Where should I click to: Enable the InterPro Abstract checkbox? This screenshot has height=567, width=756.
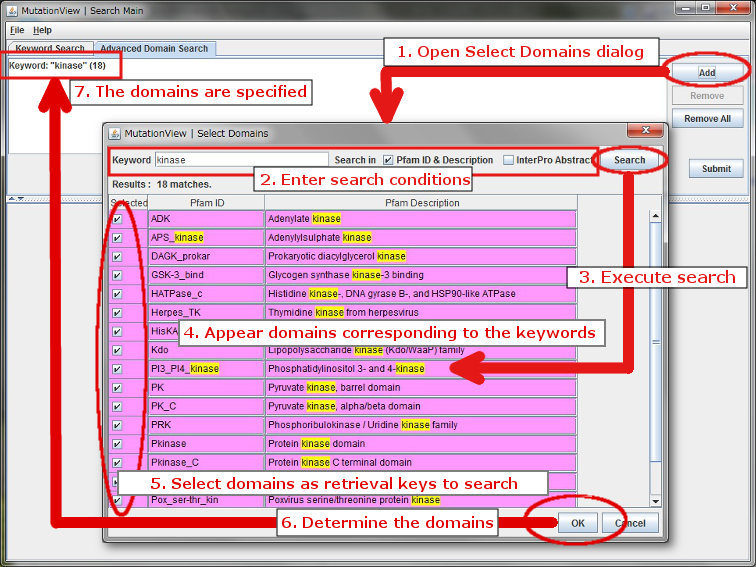509,160
